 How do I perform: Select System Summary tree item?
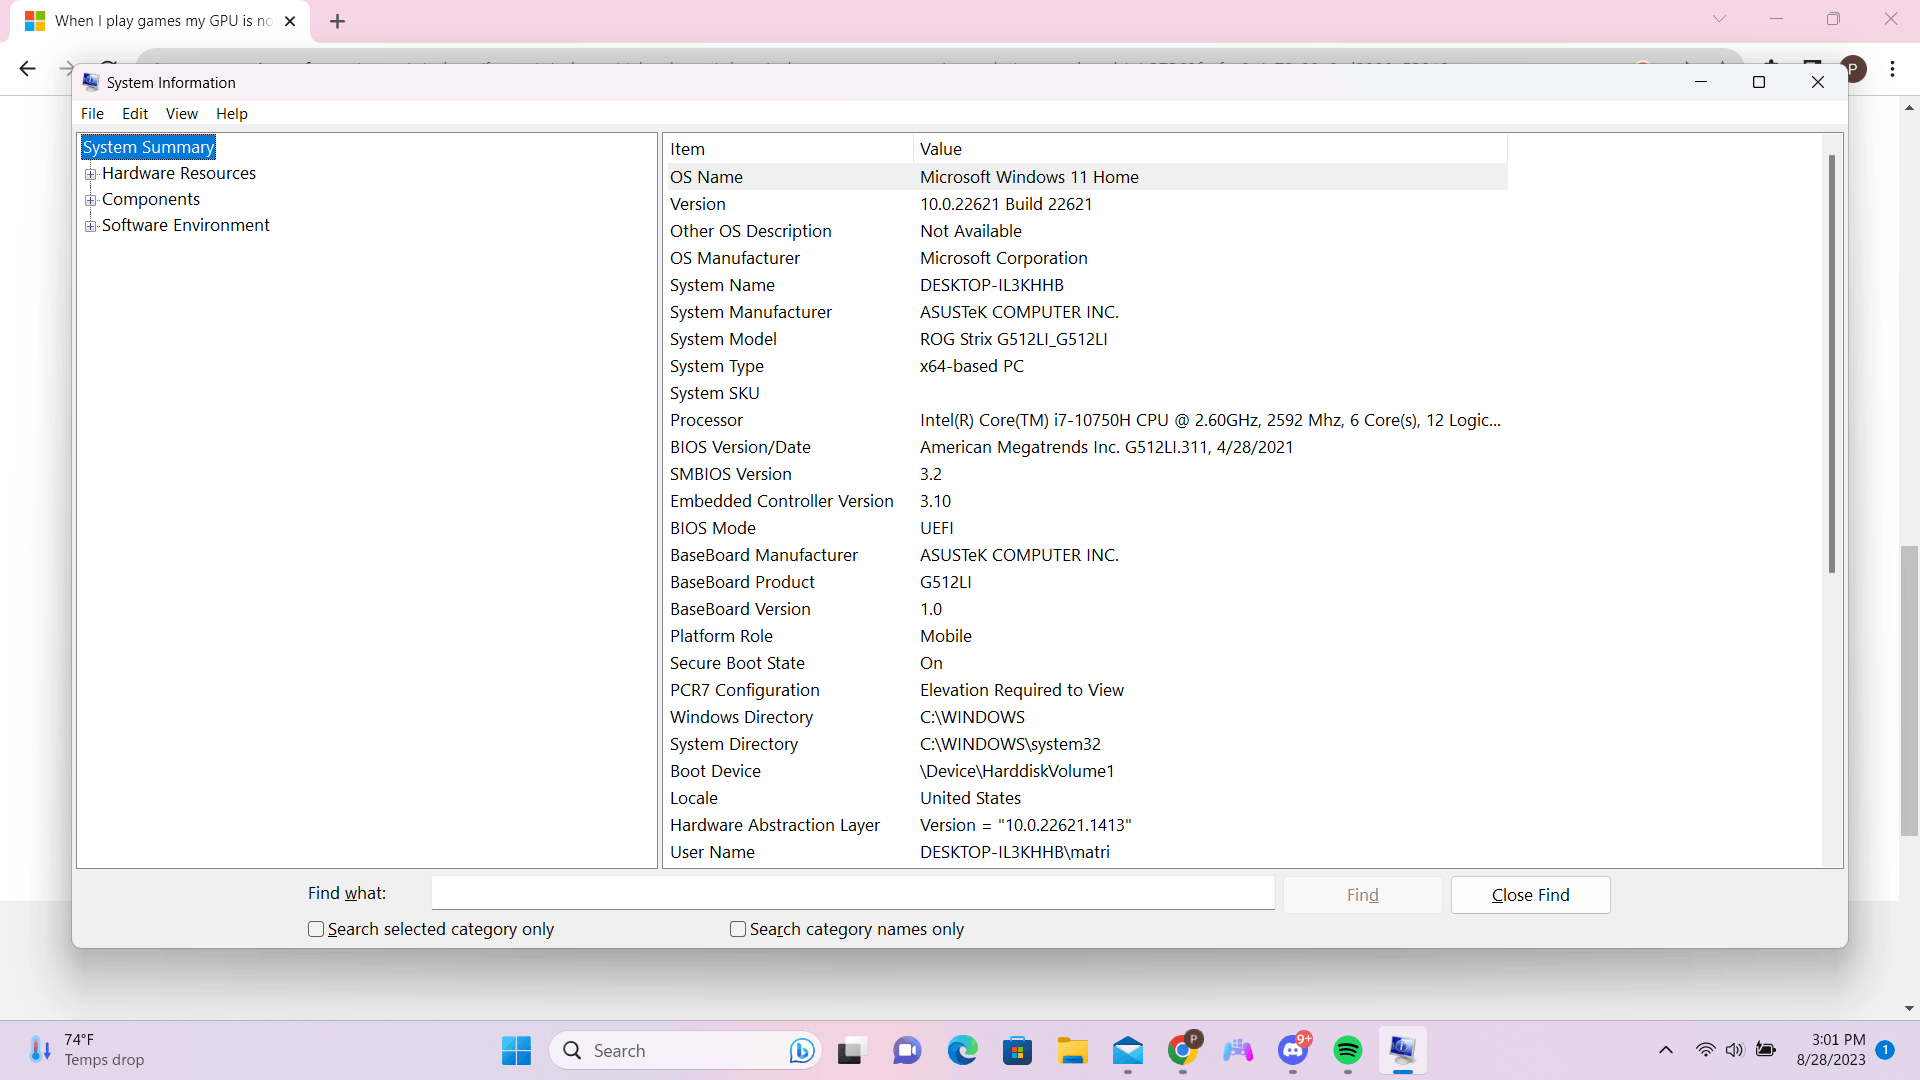[x=148, y=147]
